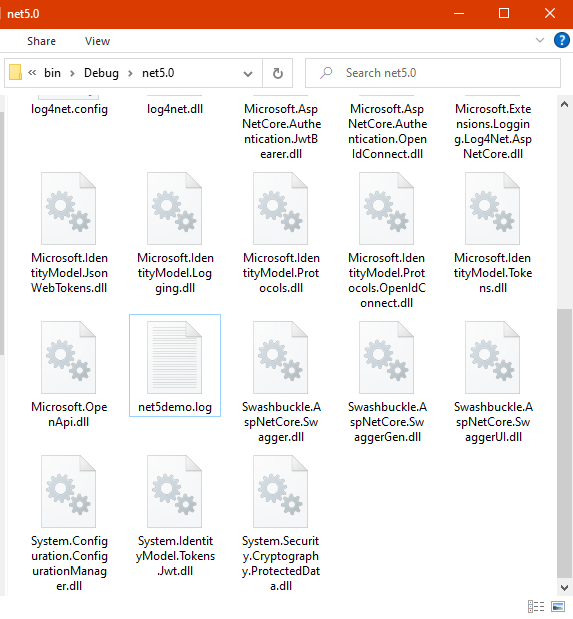This screenshot has width=573, height=619.
Task: Select the log4net.dll file name
Action: pos(175,109)
